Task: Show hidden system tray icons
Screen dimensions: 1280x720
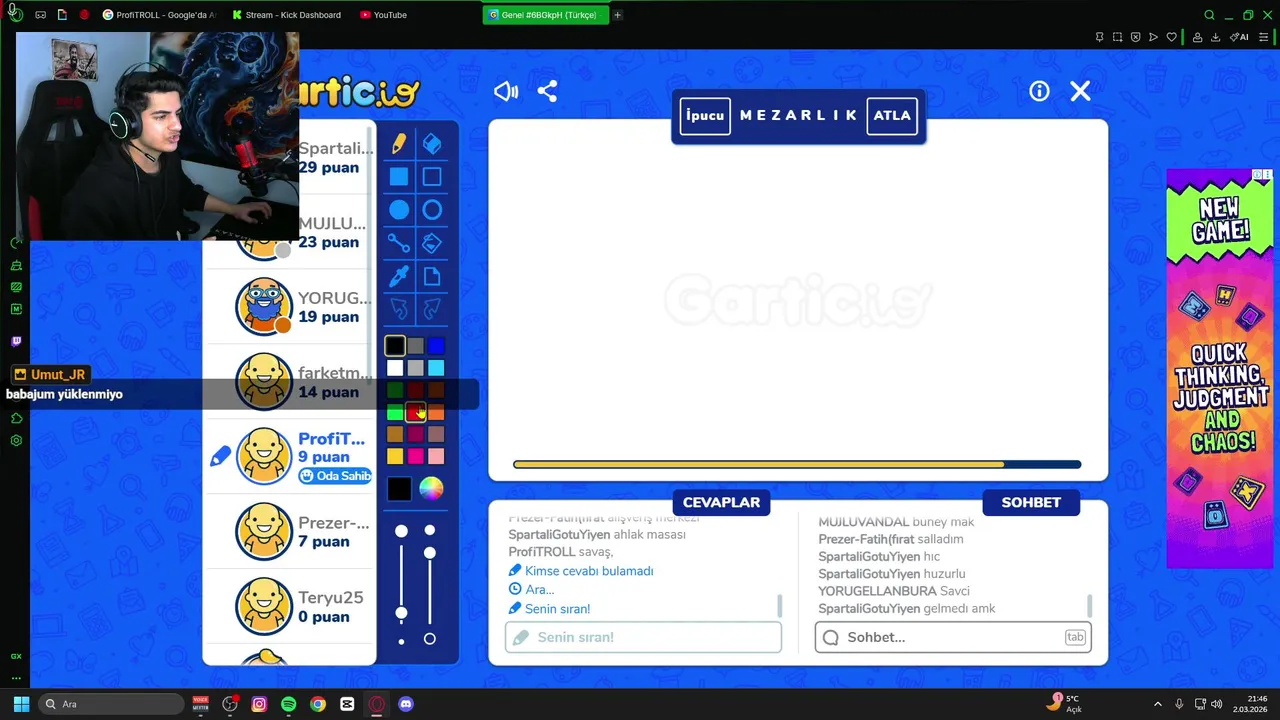Action: point(1158,704)
